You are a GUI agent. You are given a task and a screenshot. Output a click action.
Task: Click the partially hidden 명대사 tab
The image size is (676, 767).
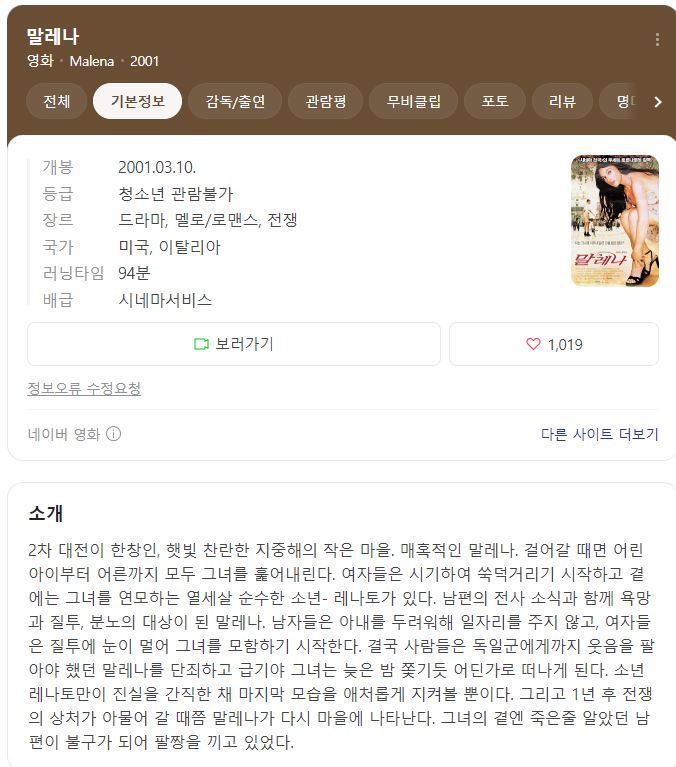[625, 101]
